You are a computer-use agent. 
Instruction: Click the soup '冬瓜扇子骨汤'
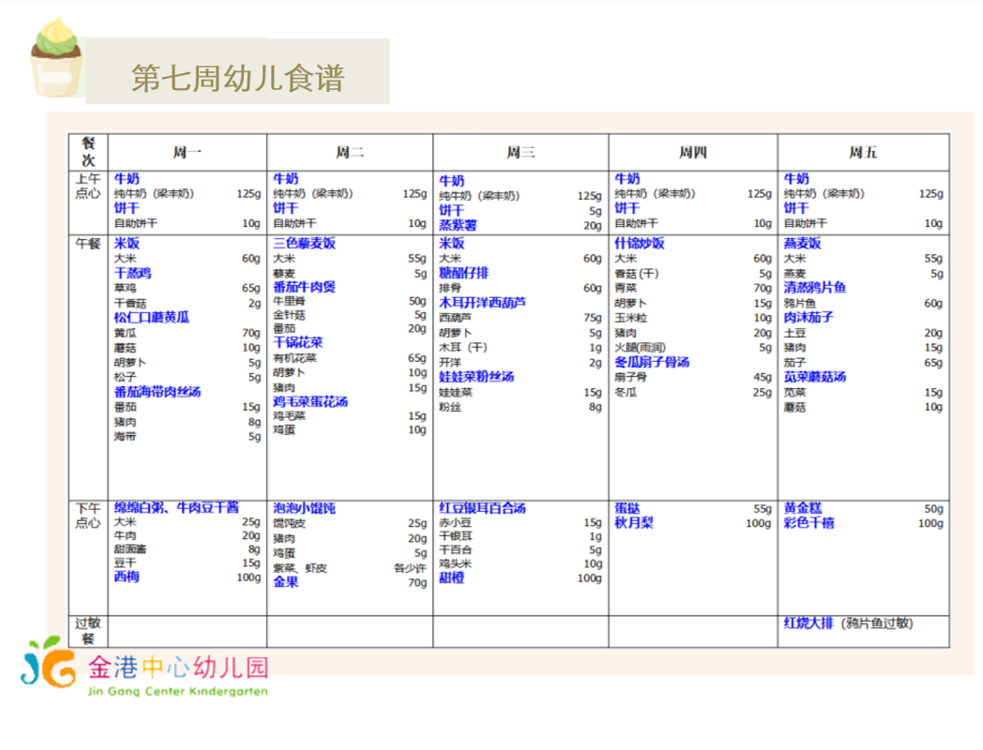point(651,362)
